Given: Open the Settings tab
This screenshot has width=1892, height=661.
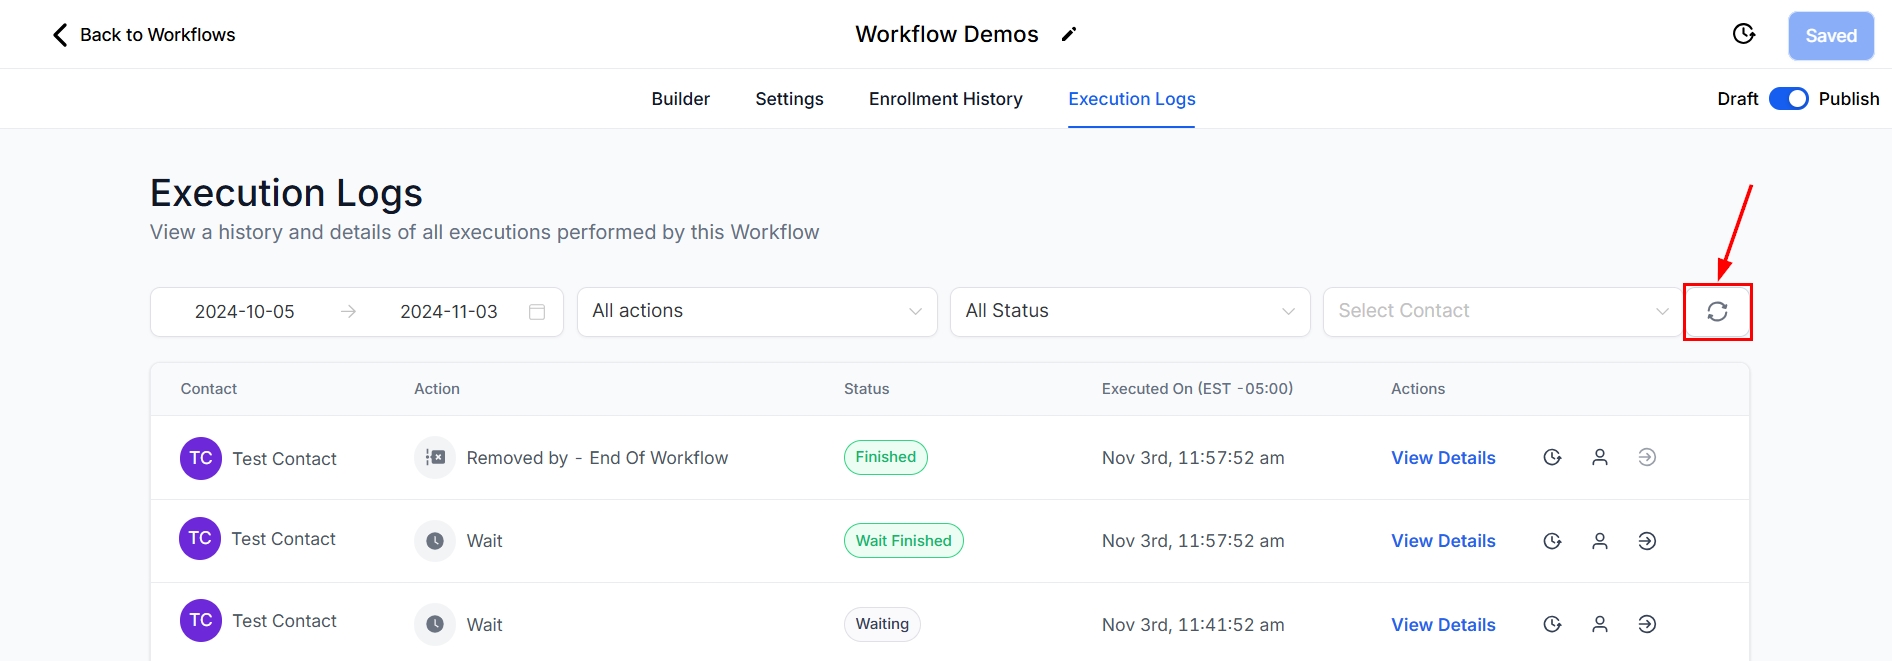Looking at the screenshot, I should 789,99.
